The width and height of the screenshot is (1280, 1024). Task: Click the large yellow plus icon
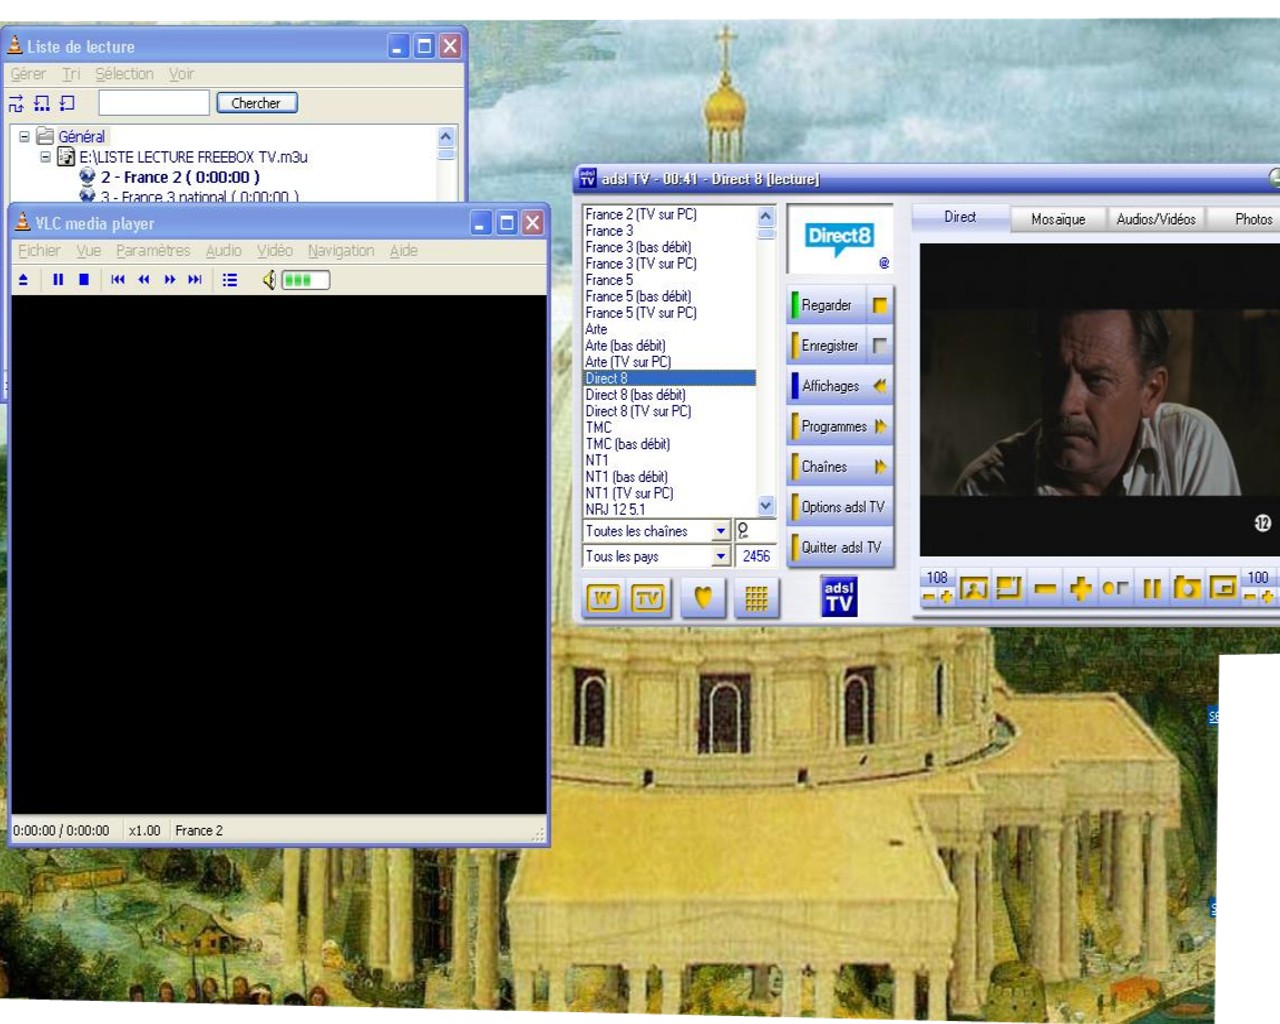(1080, 589)
